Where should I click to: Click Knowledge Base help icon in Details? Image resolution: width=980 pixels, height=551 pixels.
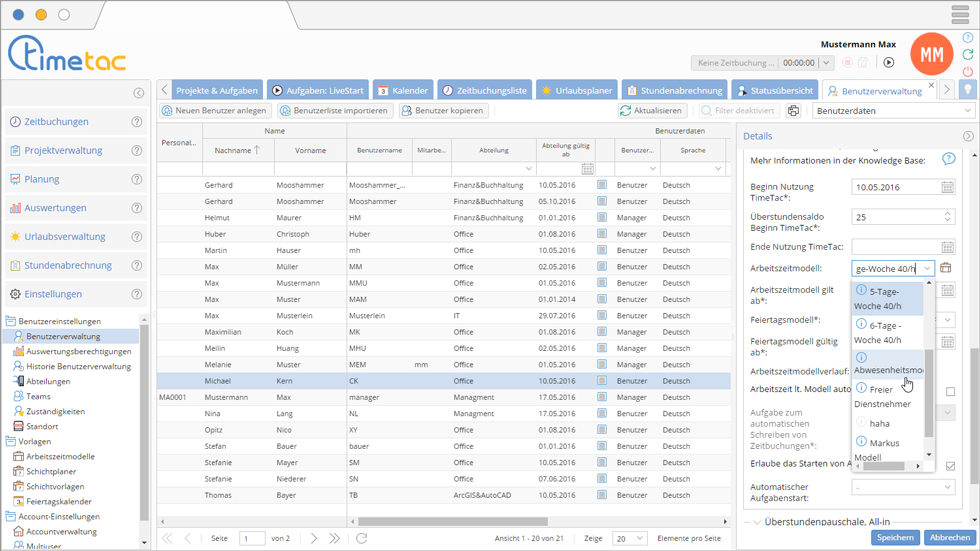point(948,159)
